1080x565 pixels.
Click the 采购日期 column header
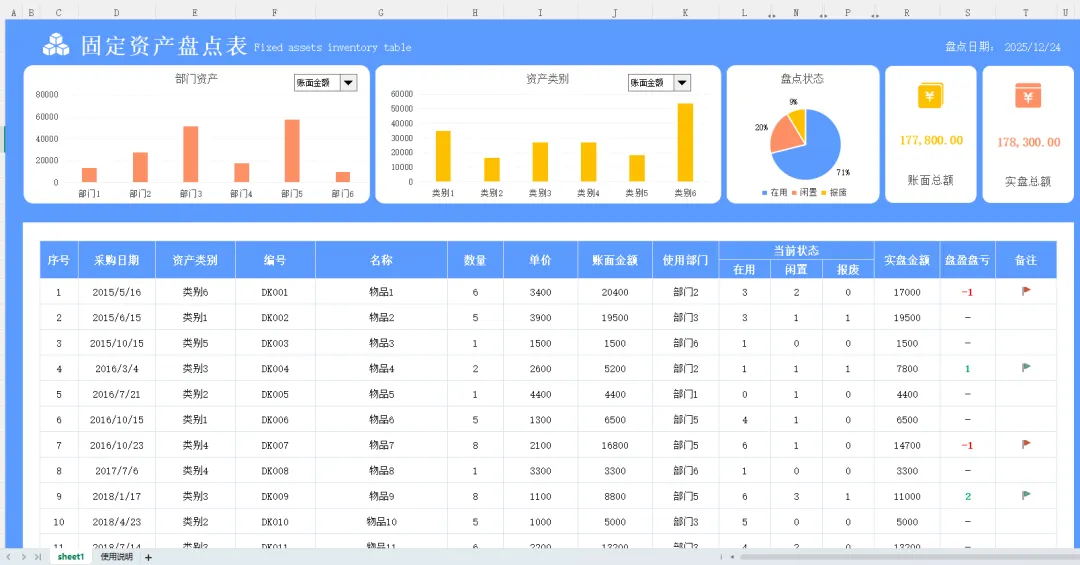pyautogui.click(x=116, y=260)
